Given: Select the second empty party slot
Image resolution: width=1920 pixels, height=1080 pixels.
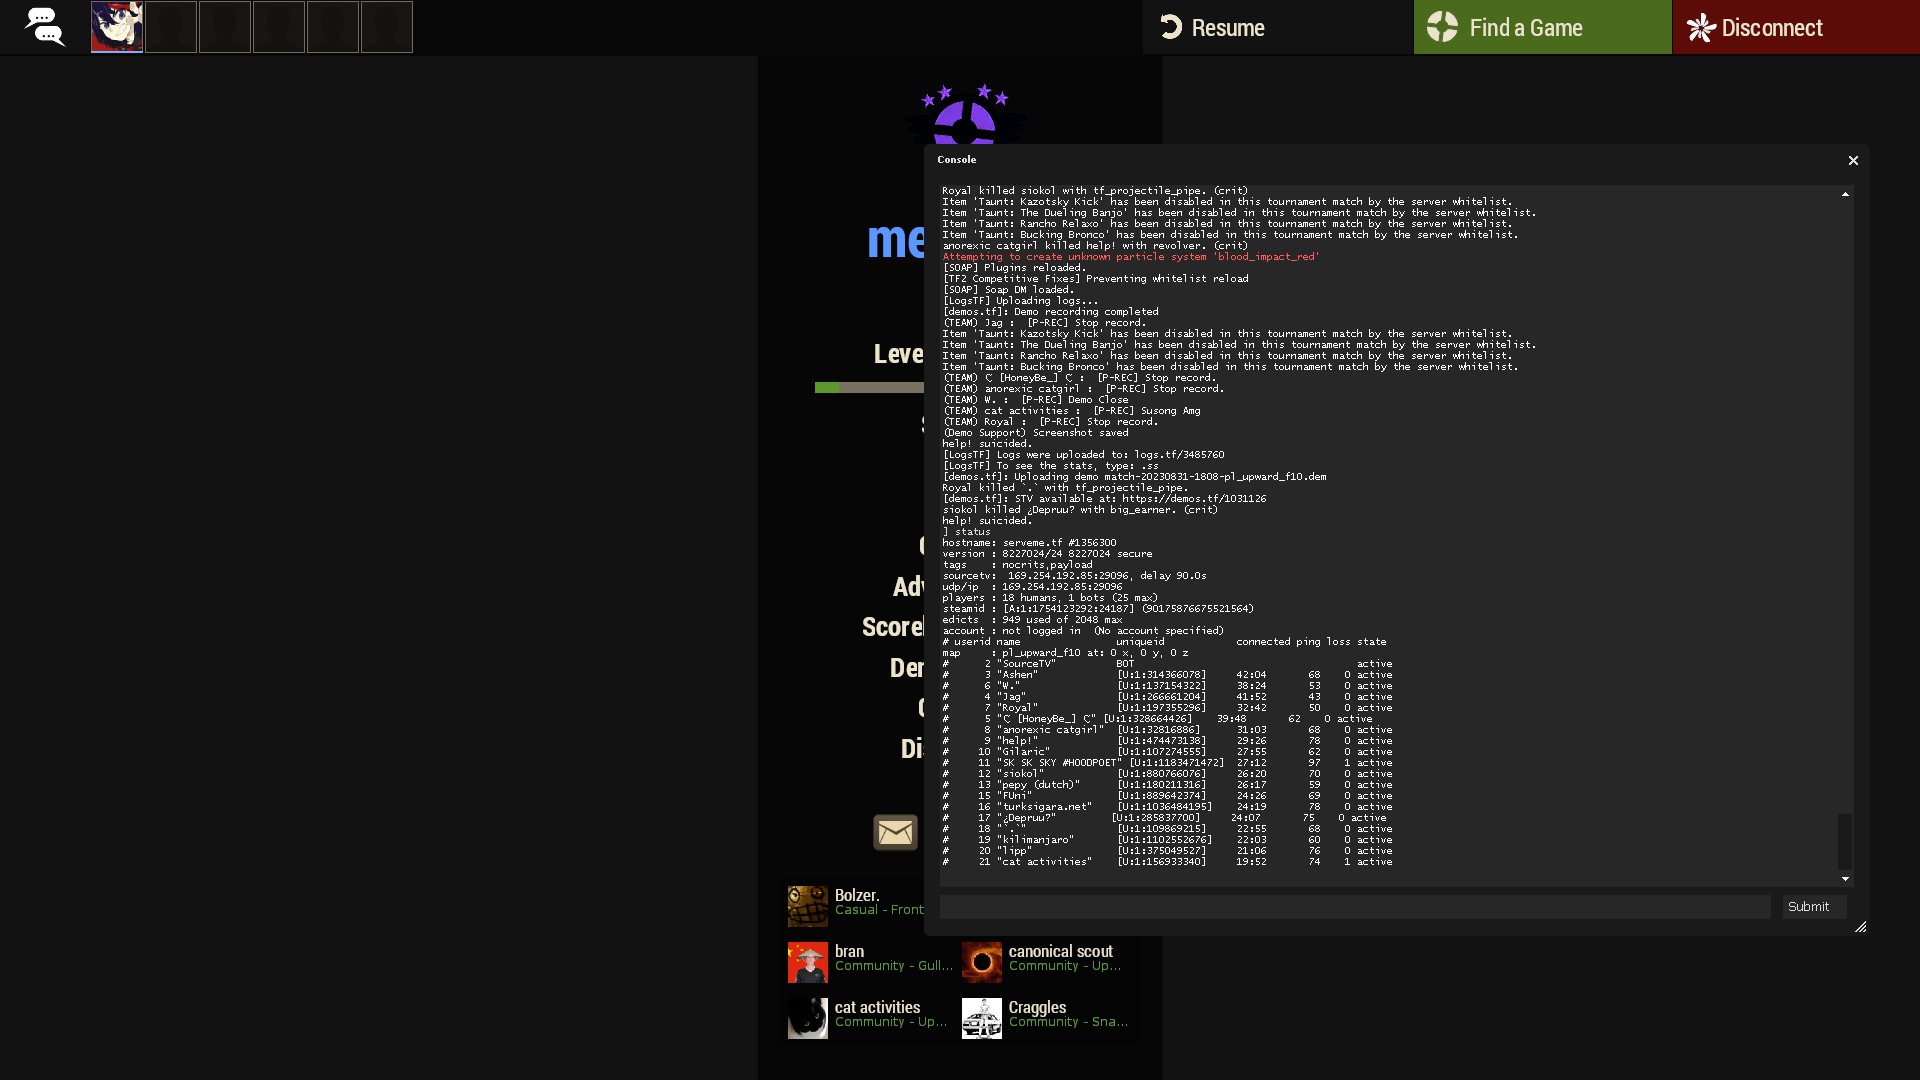Looking at the screenshot, I should pos(225,26).
